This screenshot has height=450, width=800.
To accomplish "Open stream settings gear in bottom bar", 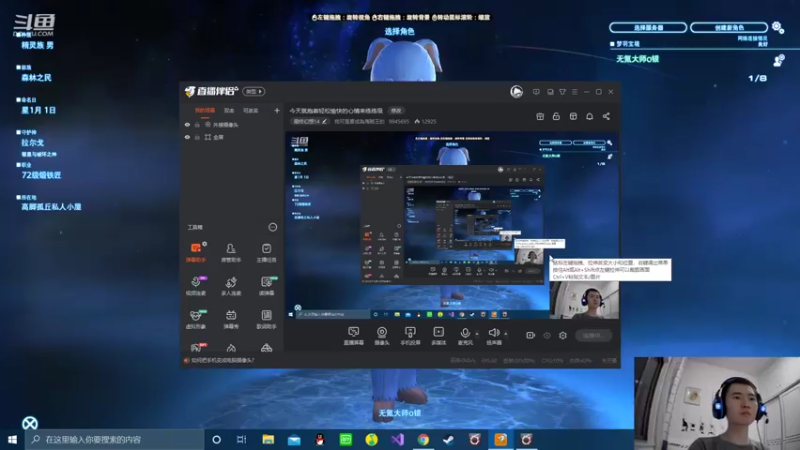I will 563,335.
